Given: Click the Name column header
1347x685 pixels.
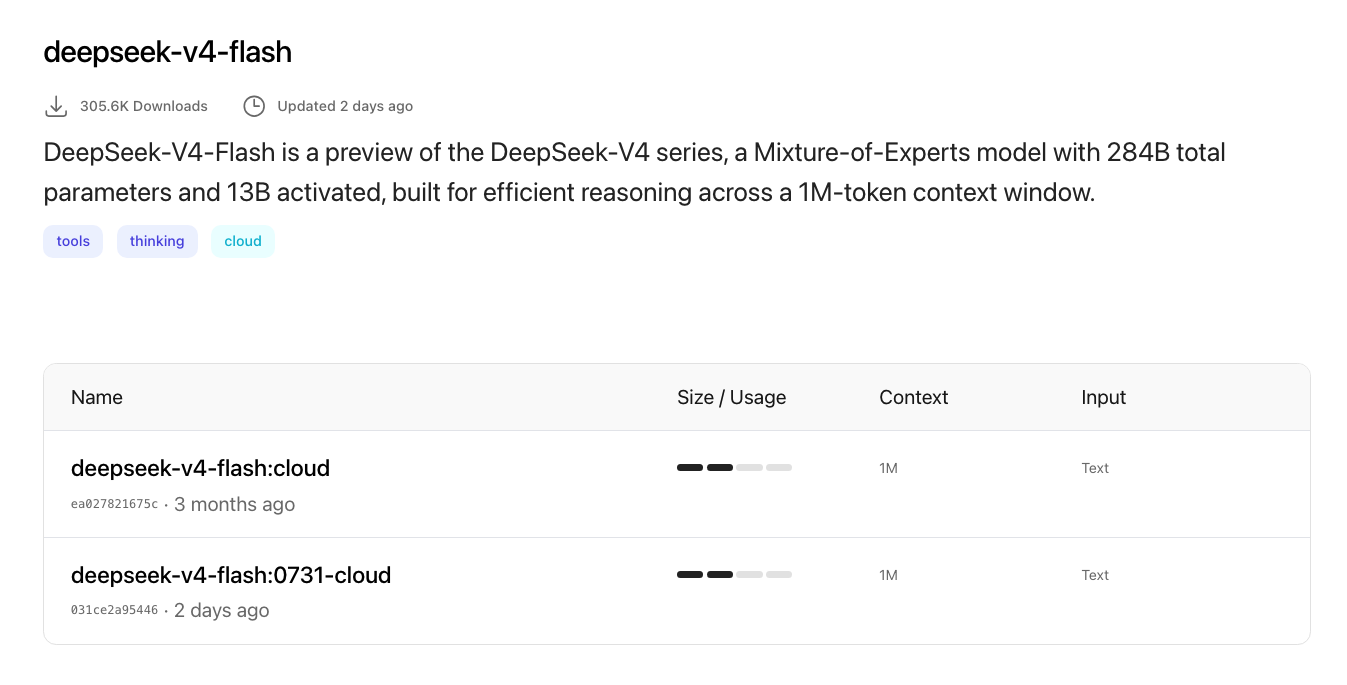Looking at the screenshot, I should (x=97, y=397).
